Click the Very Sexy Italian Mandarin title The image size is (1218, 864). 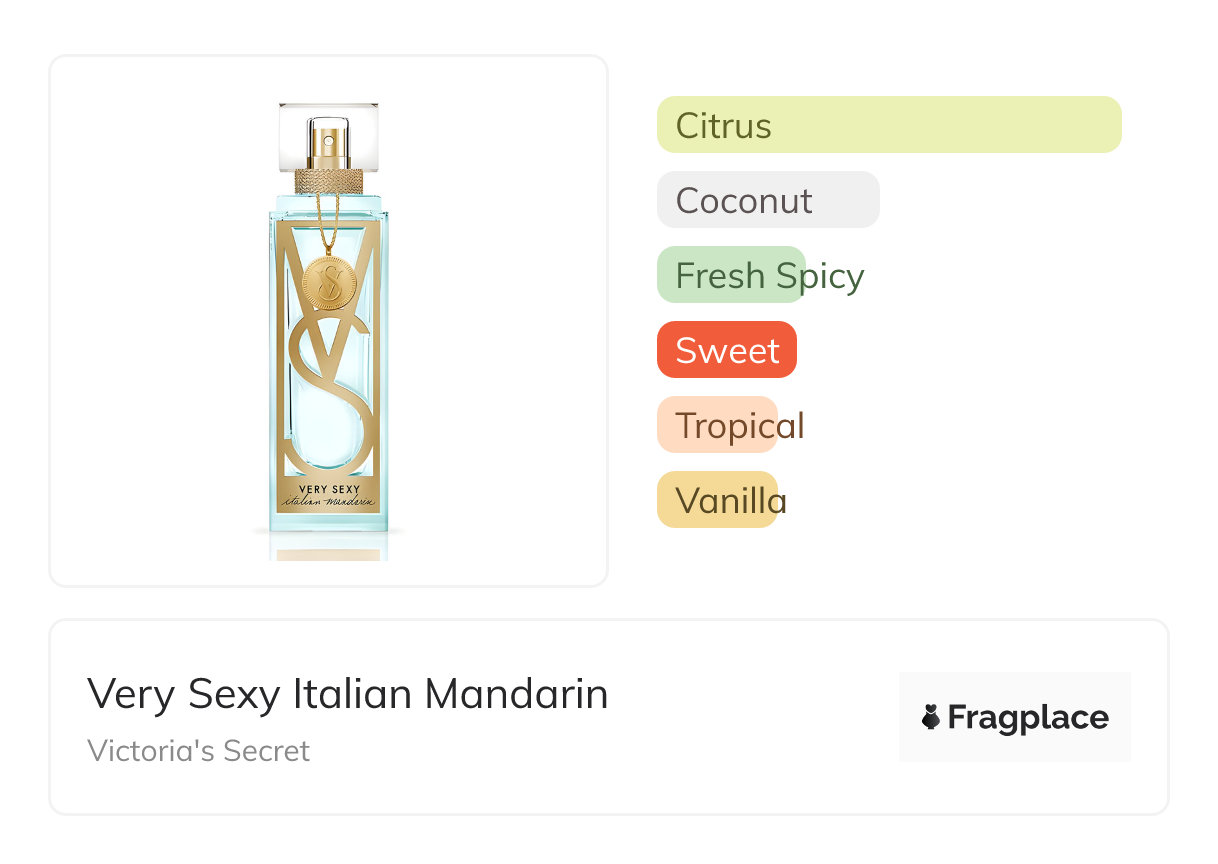pos(347,694)
